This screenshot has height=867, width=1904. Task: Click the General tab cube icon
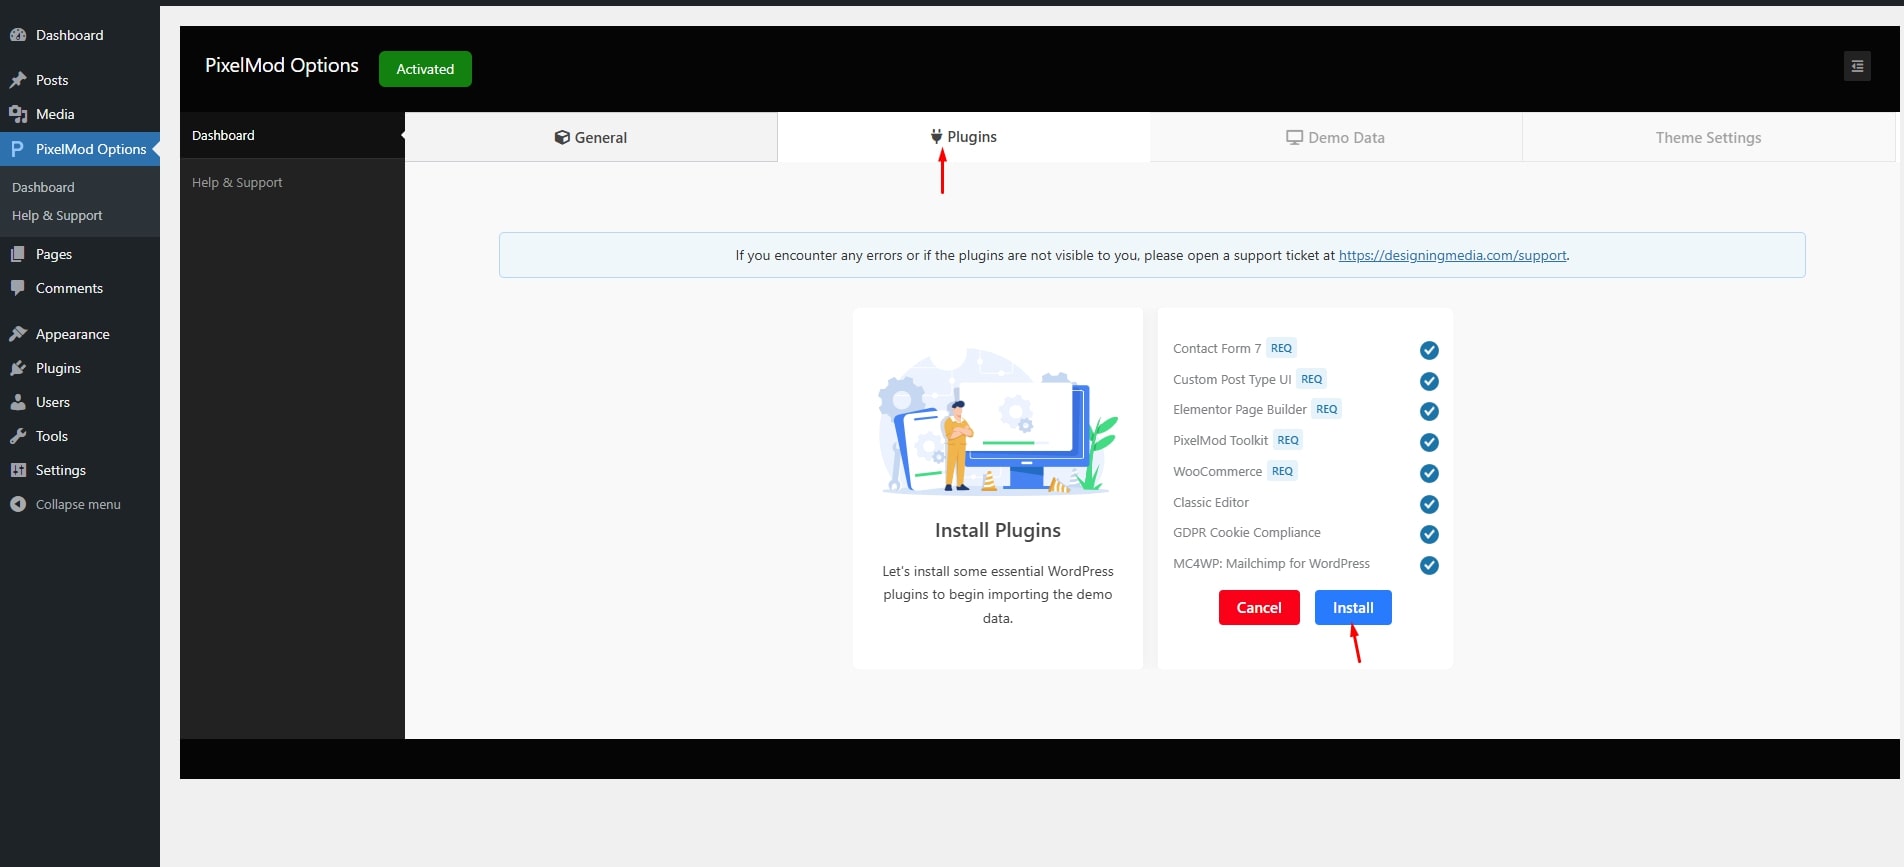562,138
